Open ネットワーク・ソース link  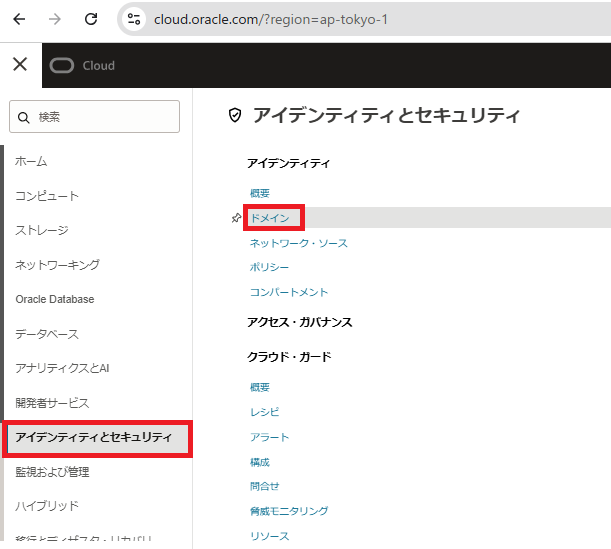point(298,243)
